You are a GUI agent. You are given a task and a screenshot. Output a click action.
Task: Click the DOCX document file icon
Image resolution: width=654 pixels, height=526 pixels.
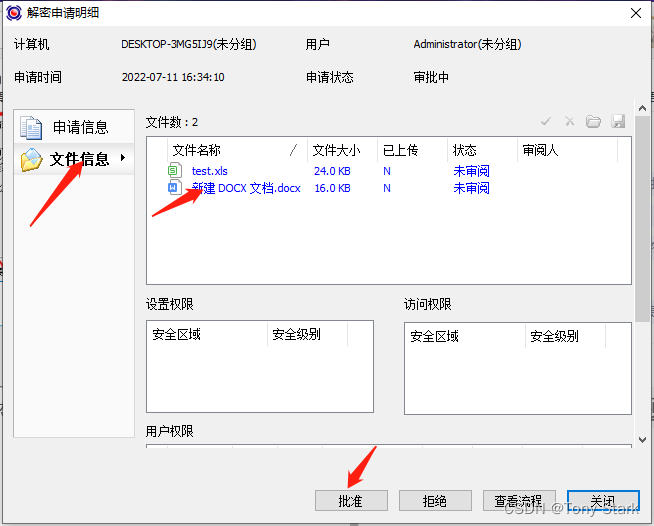(x=175, y=188)
